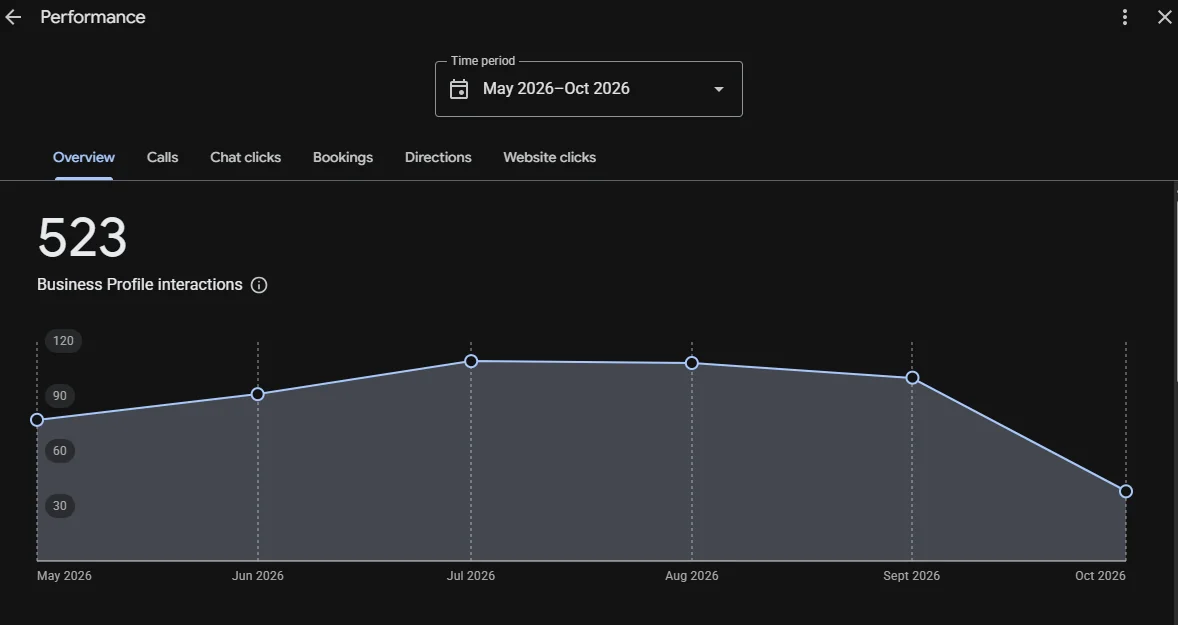Image resolution: width=1178 pixels, height=625 pixels.
Task: Go back using the back arrow
Action: 13,17
